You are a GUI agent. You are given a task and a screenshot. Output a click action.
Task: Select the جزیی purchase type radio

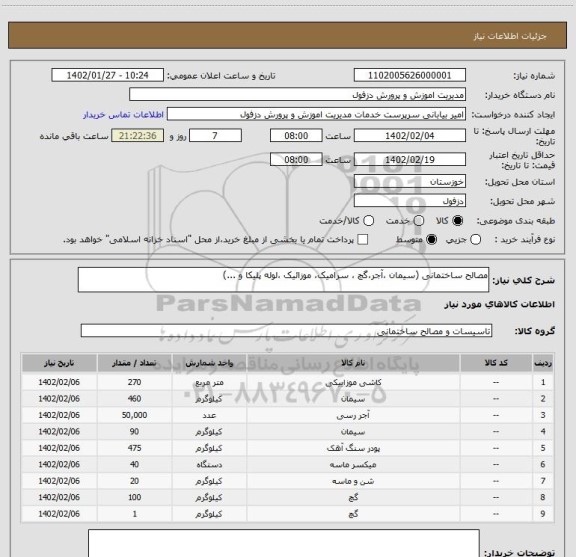pos(475,240)
